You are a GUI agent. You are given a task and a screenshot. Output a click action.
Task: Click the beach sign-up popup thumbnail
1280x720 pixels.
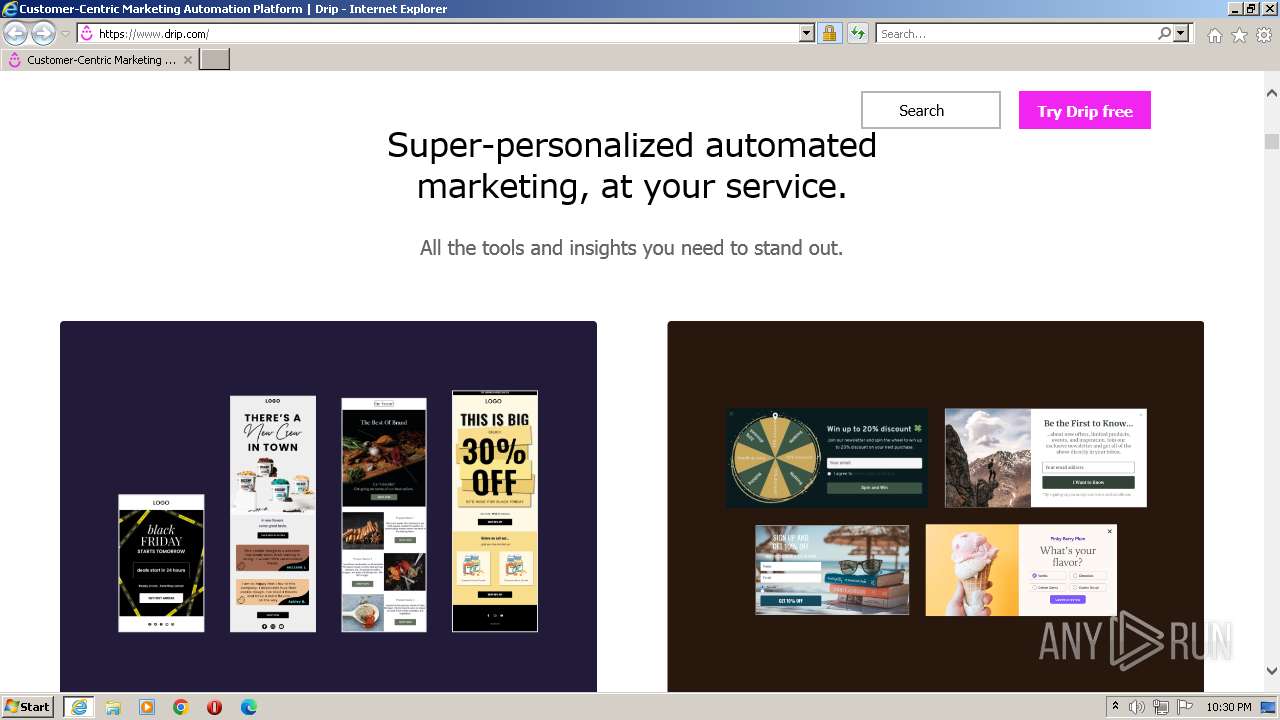pyautogui.click(x=832, y=570)
